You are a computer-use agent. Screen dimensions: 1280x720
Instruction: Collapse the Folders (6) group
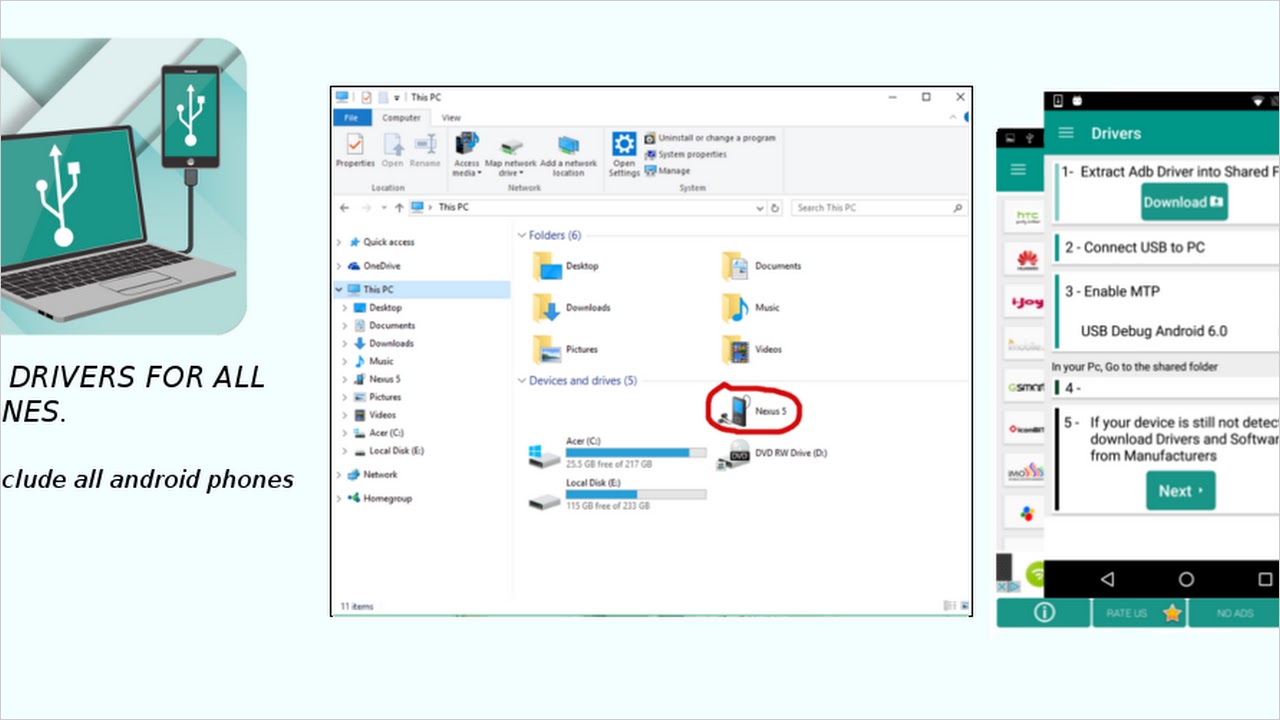click(x=521, y=236)
